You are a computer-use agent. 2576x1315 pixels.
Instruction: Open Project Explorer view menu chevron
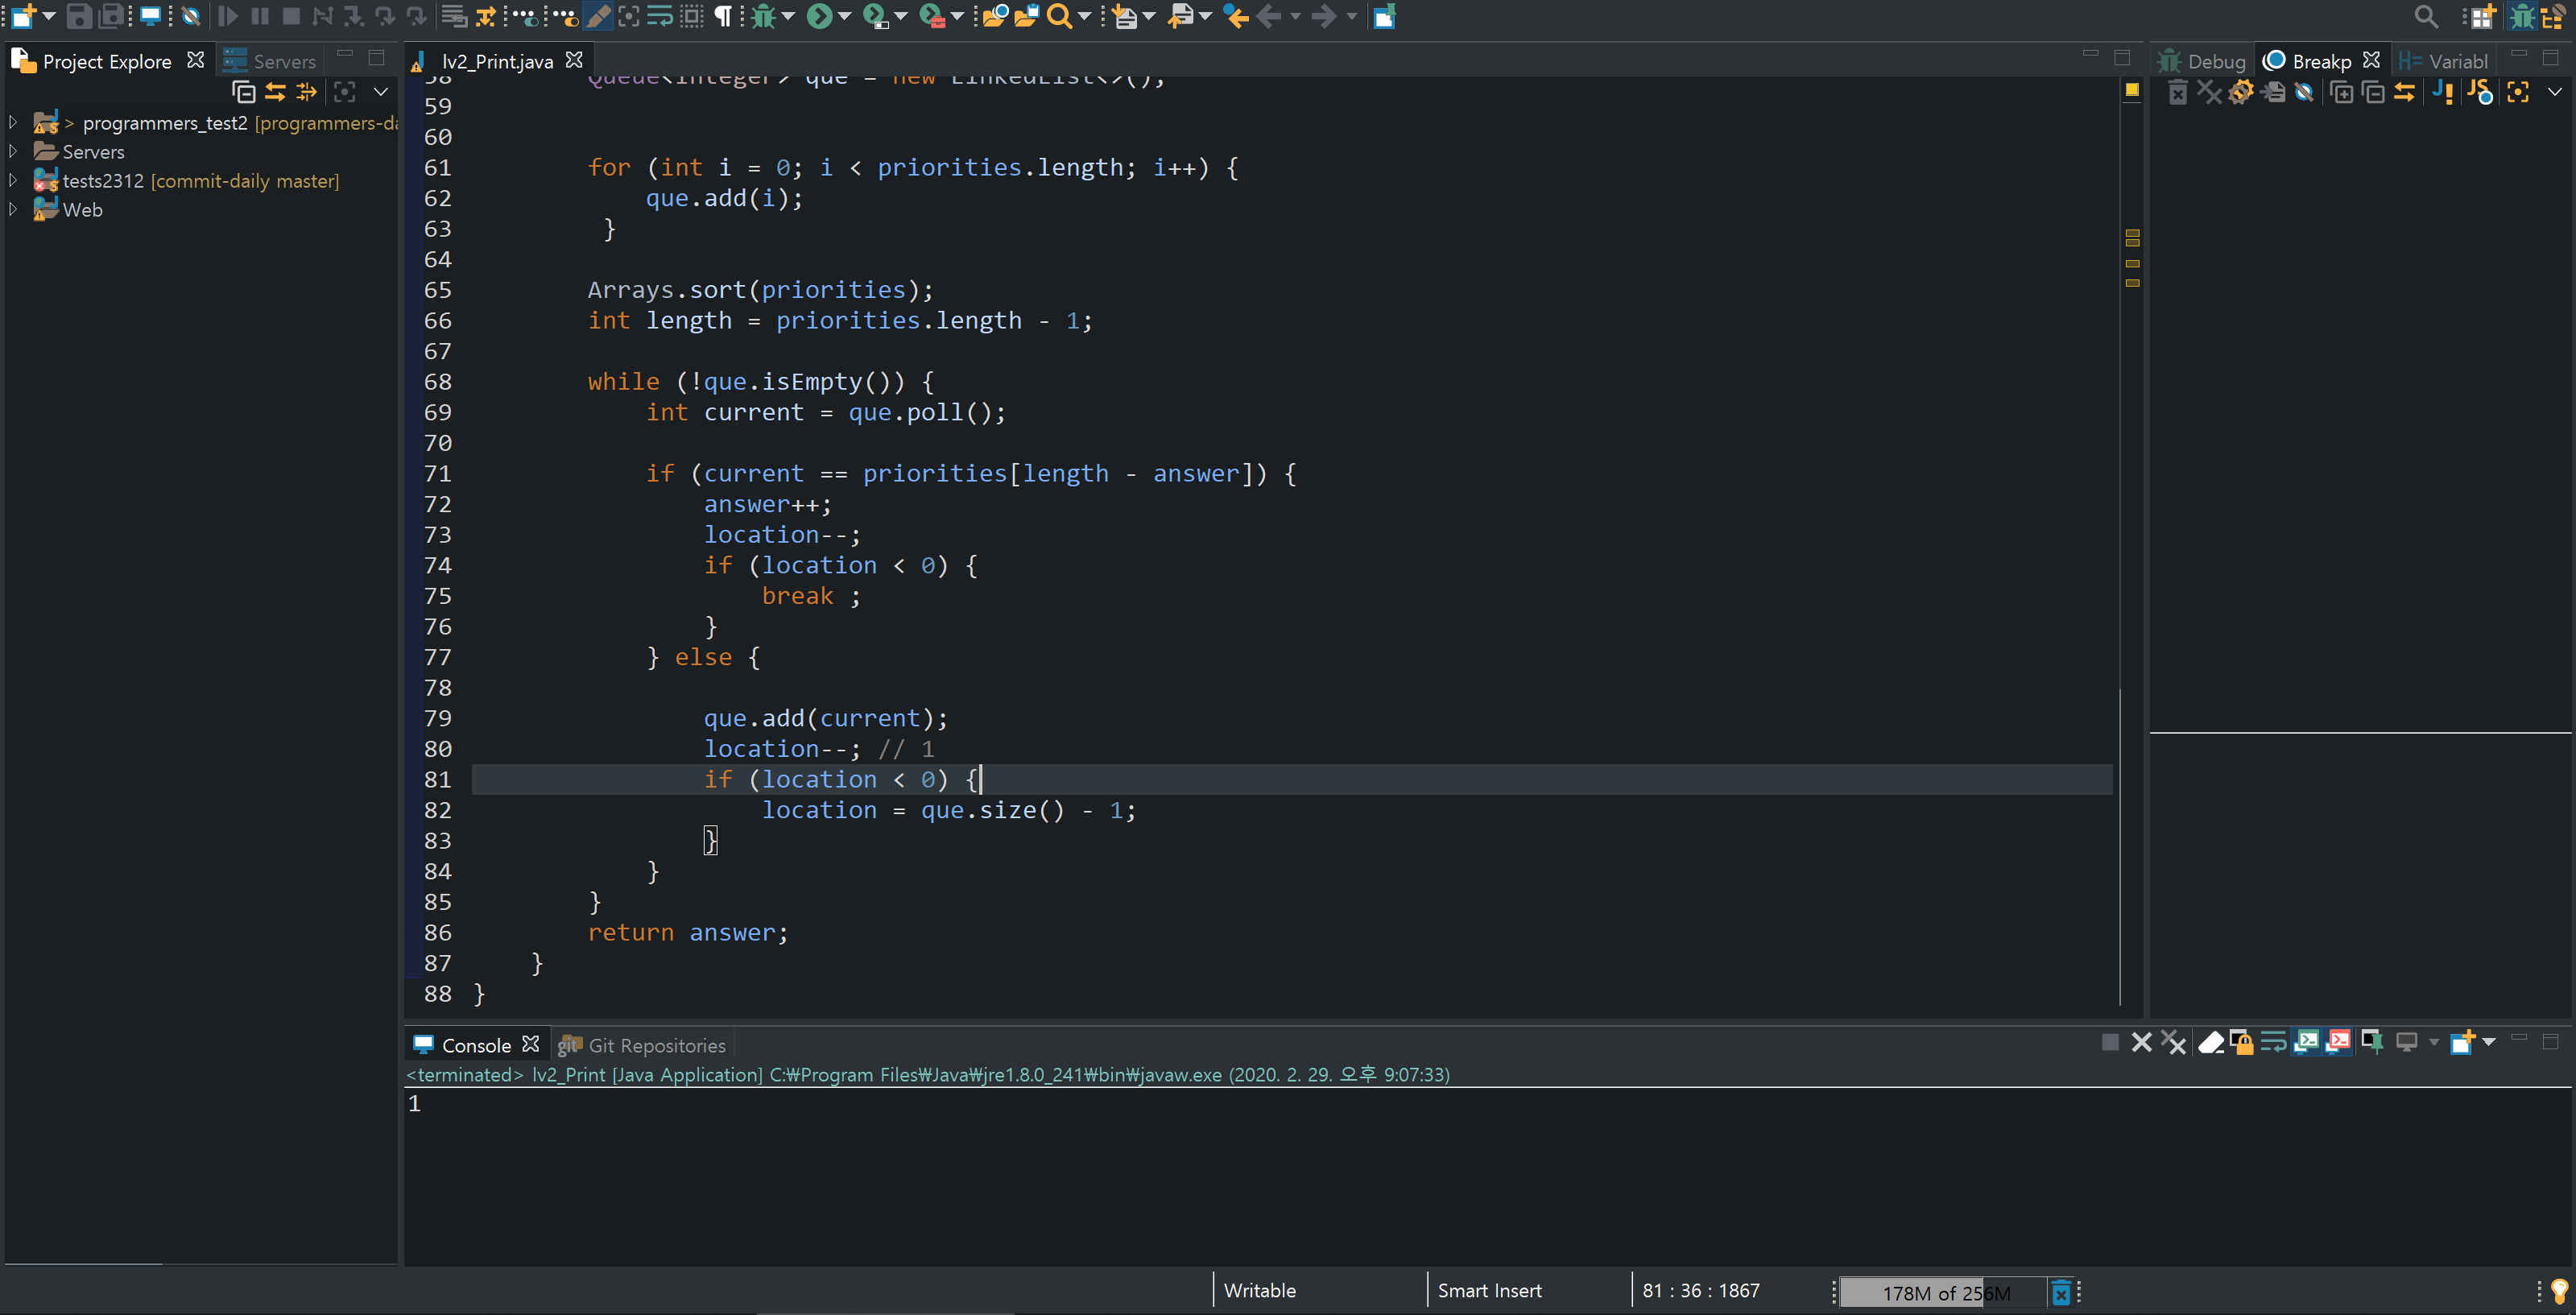pyautogui.click(x=381, y=92)
